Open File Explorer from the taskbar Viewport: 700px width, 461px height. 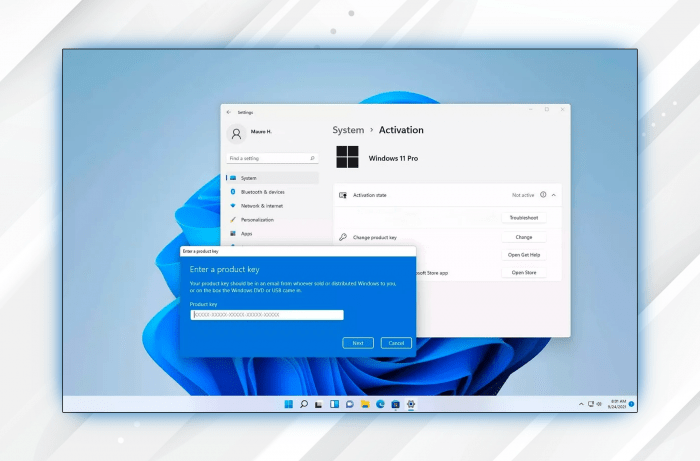pos(366,404)
